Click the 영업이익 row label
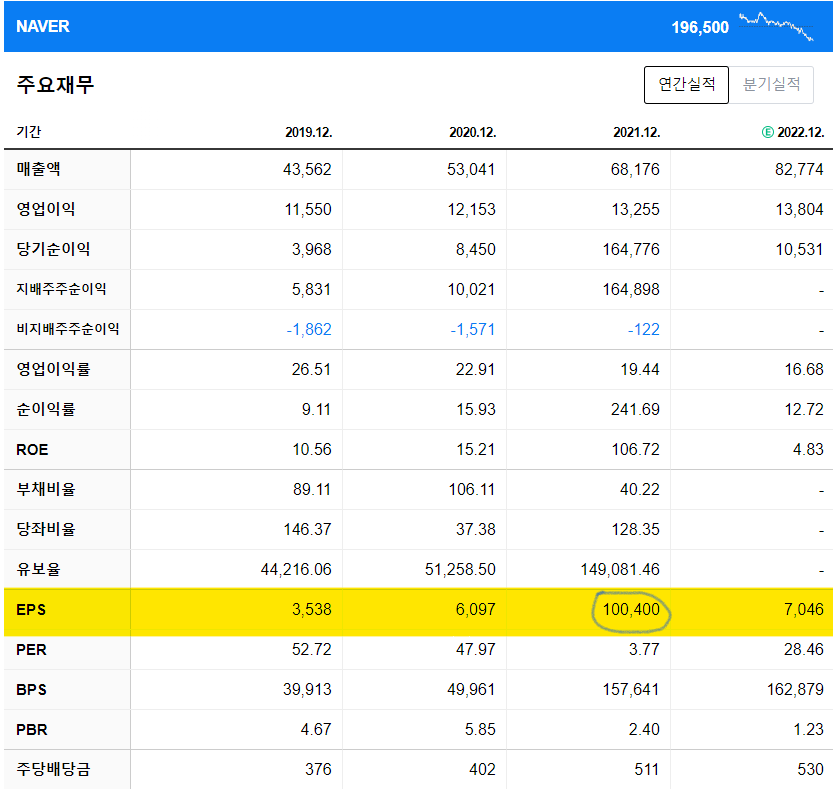 click(46, 209)
